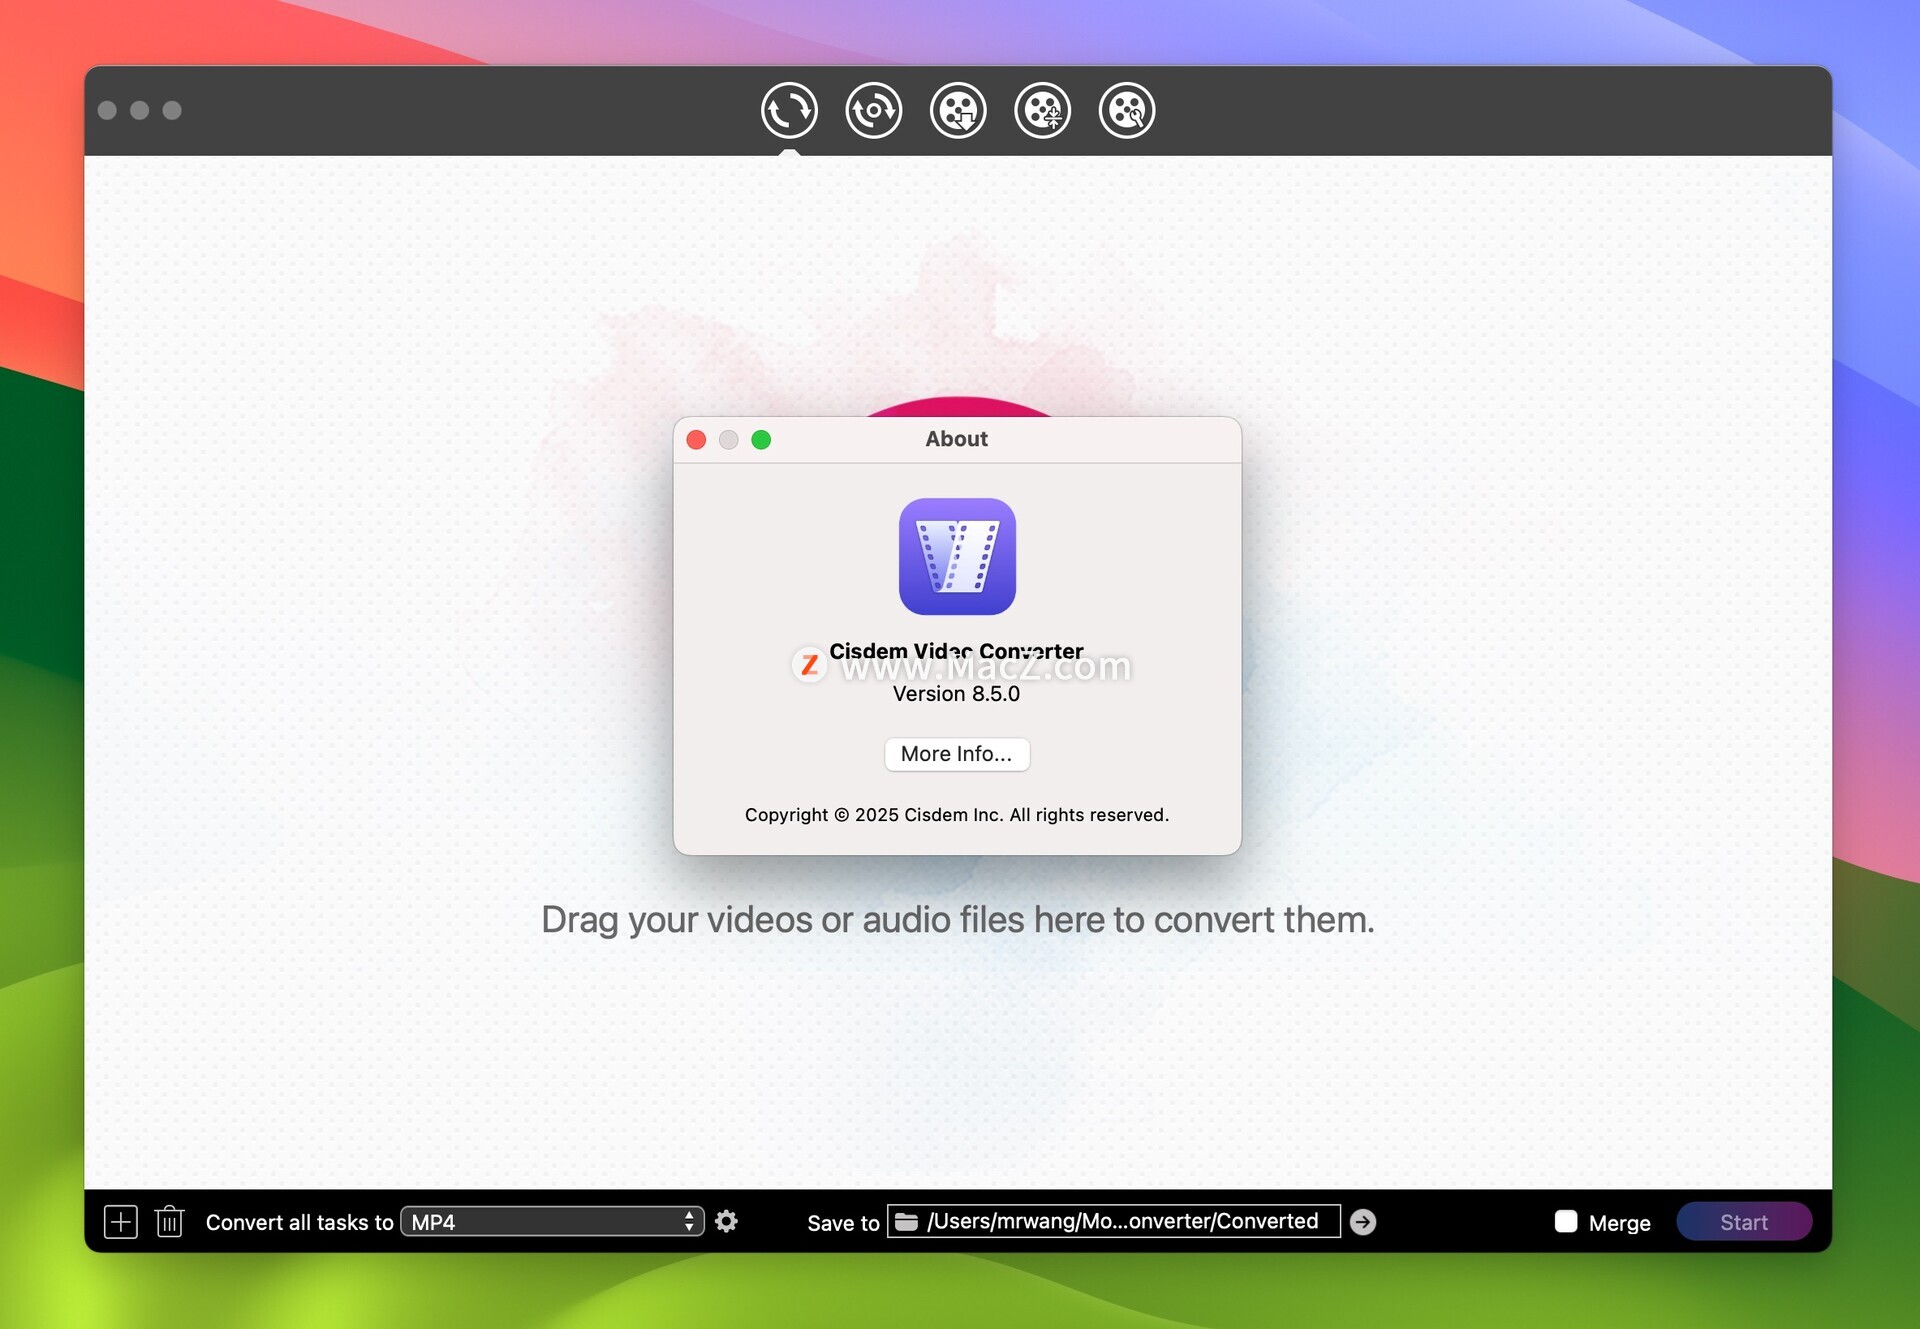Click the arrow icon to open output folder
This screenshot has height=1329, width=1920.
(1363, 1221)
